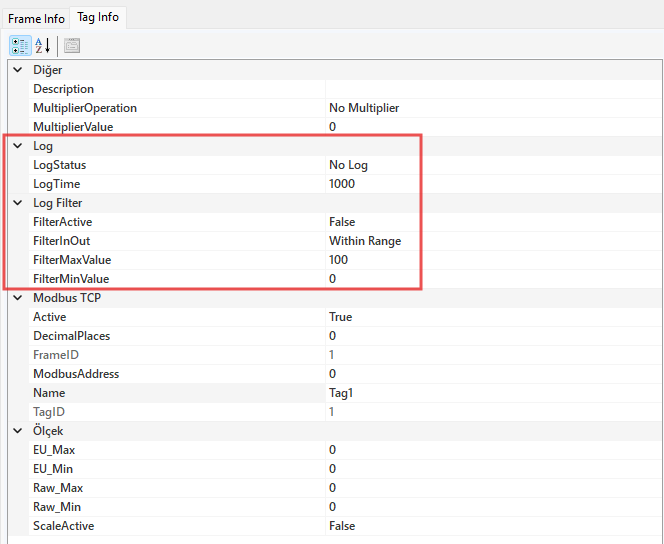Collapse the Modbus TCP category
Image resolution: width=664 pixels, height=544 pixels.
tap(18, 298)
